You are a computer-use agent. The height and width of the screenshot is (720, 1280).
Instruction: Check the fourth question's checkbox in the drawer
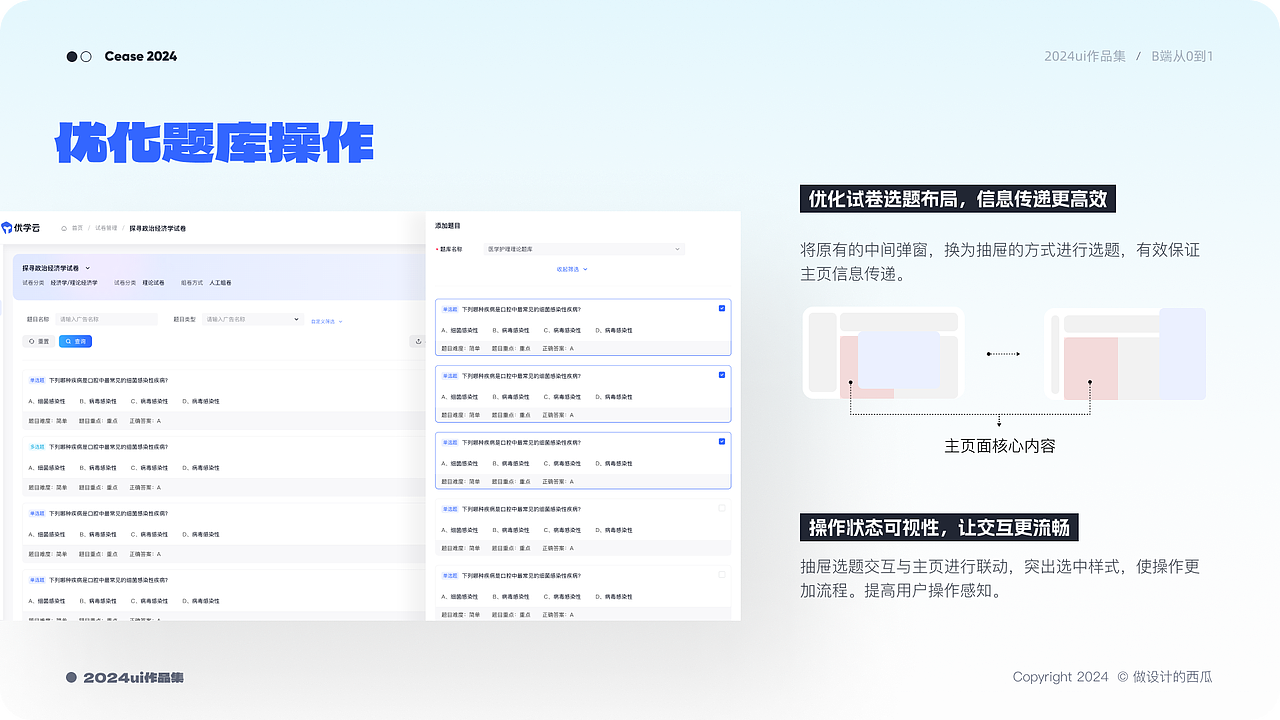point(721,507)
